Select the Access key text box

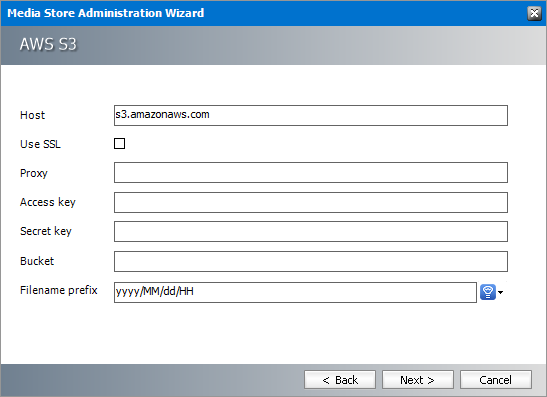[x=310, y=202]
